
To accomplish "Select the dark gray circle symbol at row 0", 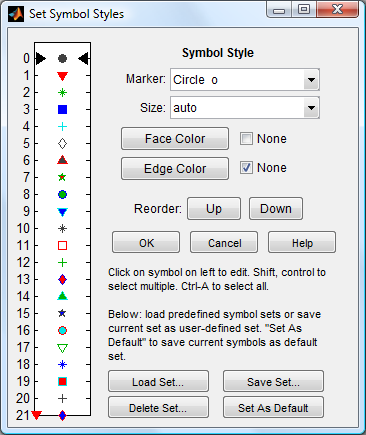I will [x=62, y=59].
